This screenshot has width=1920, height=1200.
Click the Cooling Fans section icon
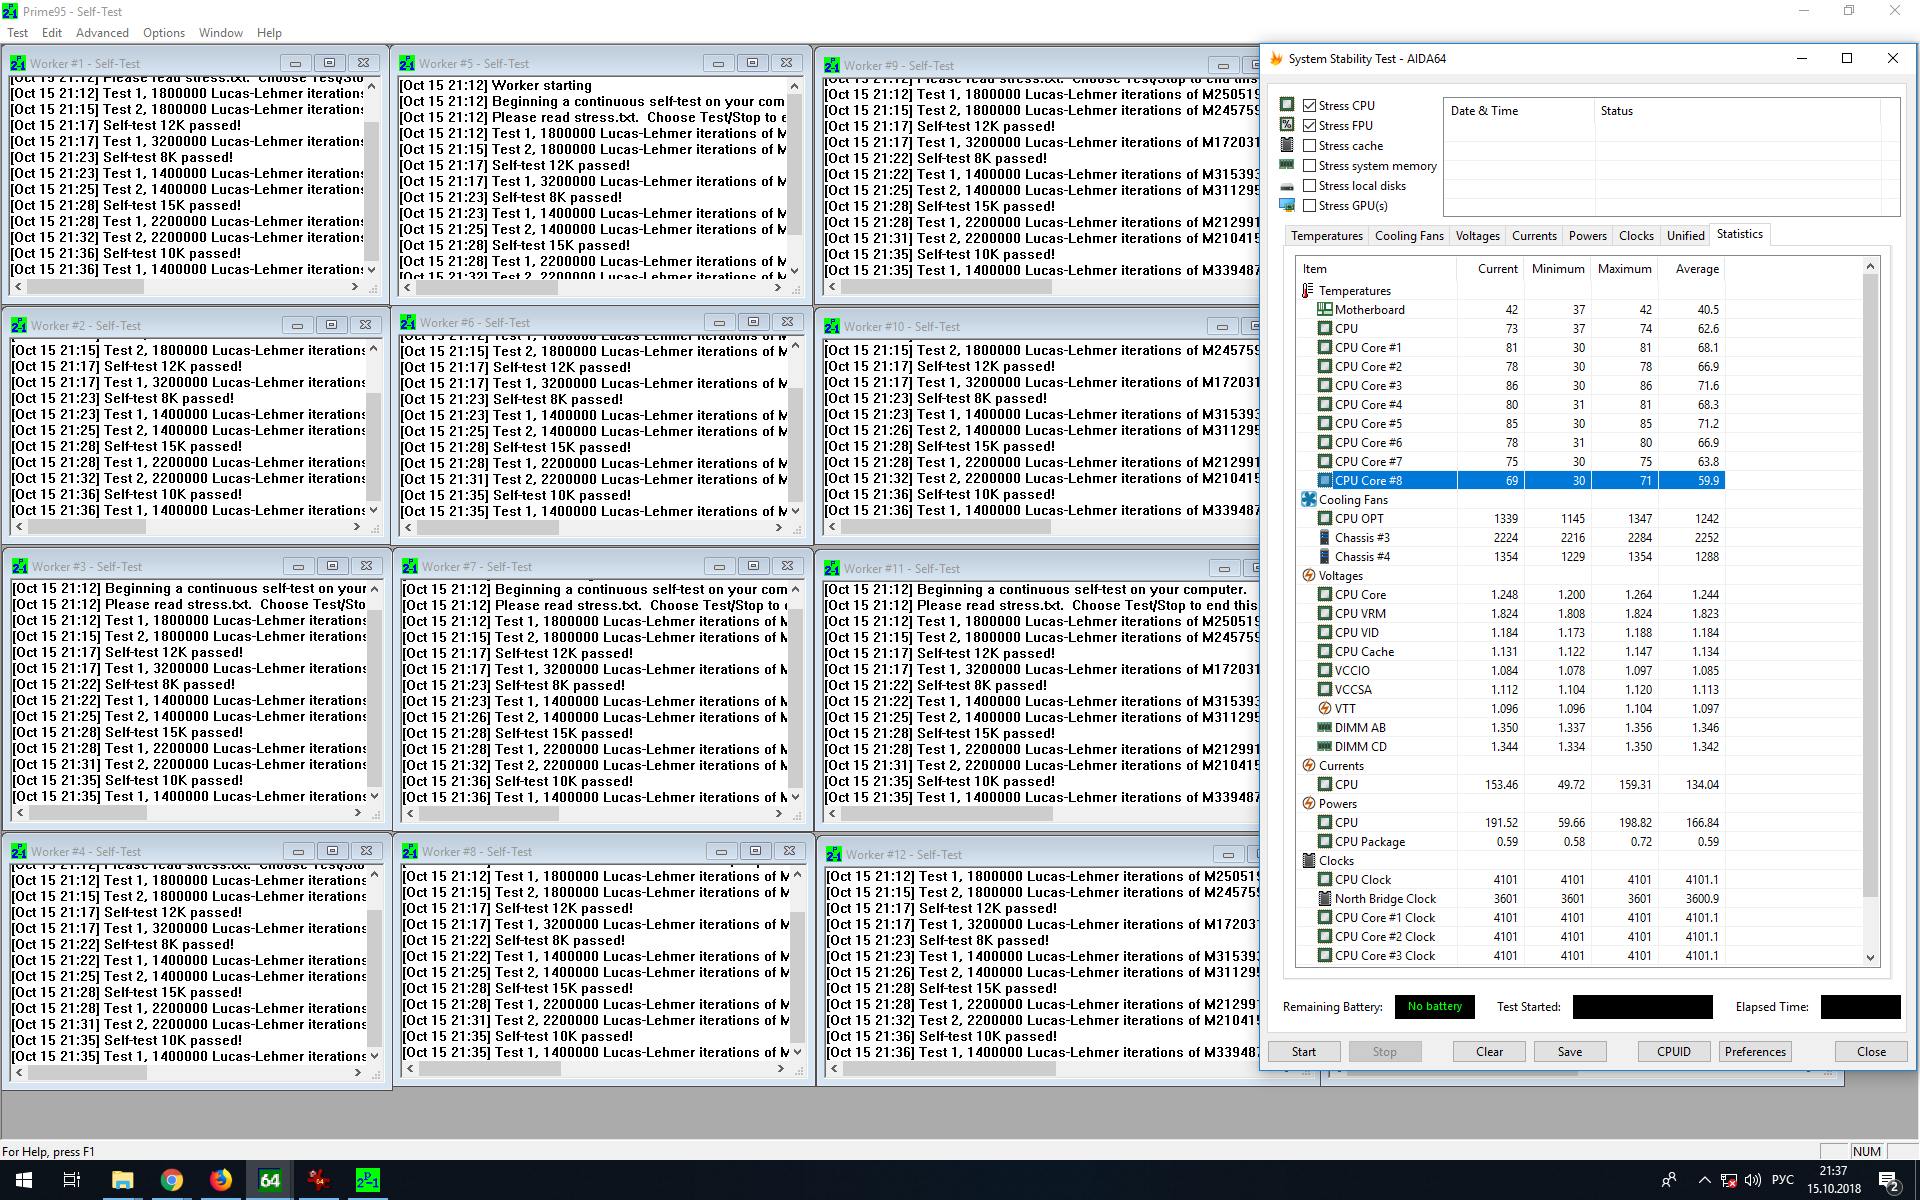coord(1308,499)
